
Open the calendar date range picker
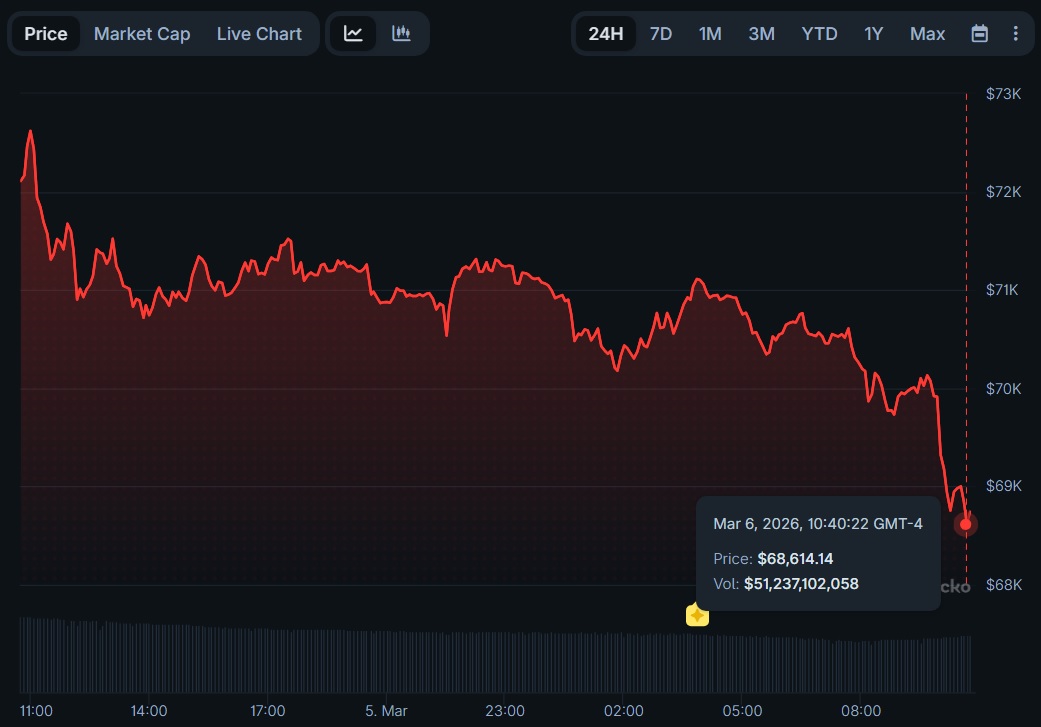tap(980, 34)
